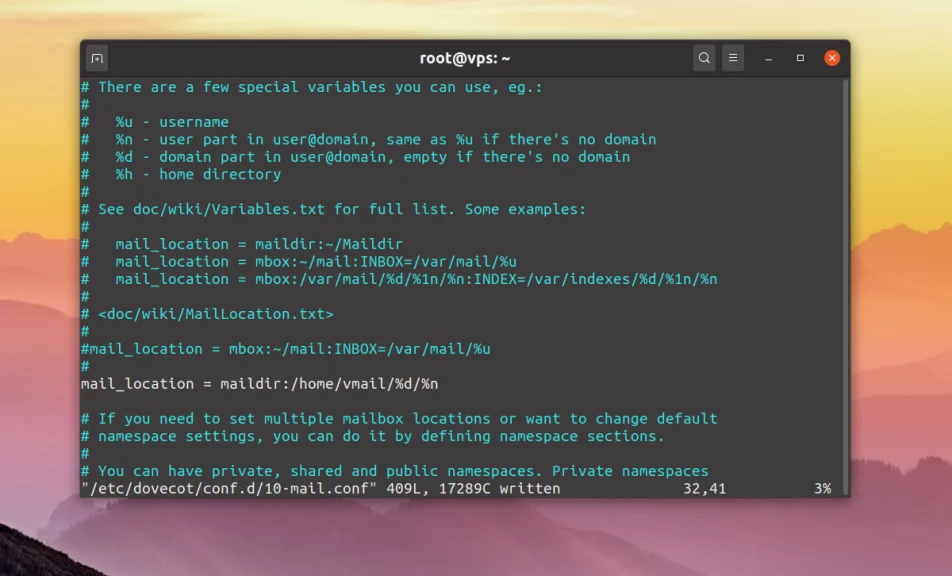Click the '%h - home directory' line
The width and height of the screenshot is (952, 576).
coord(181,175)
